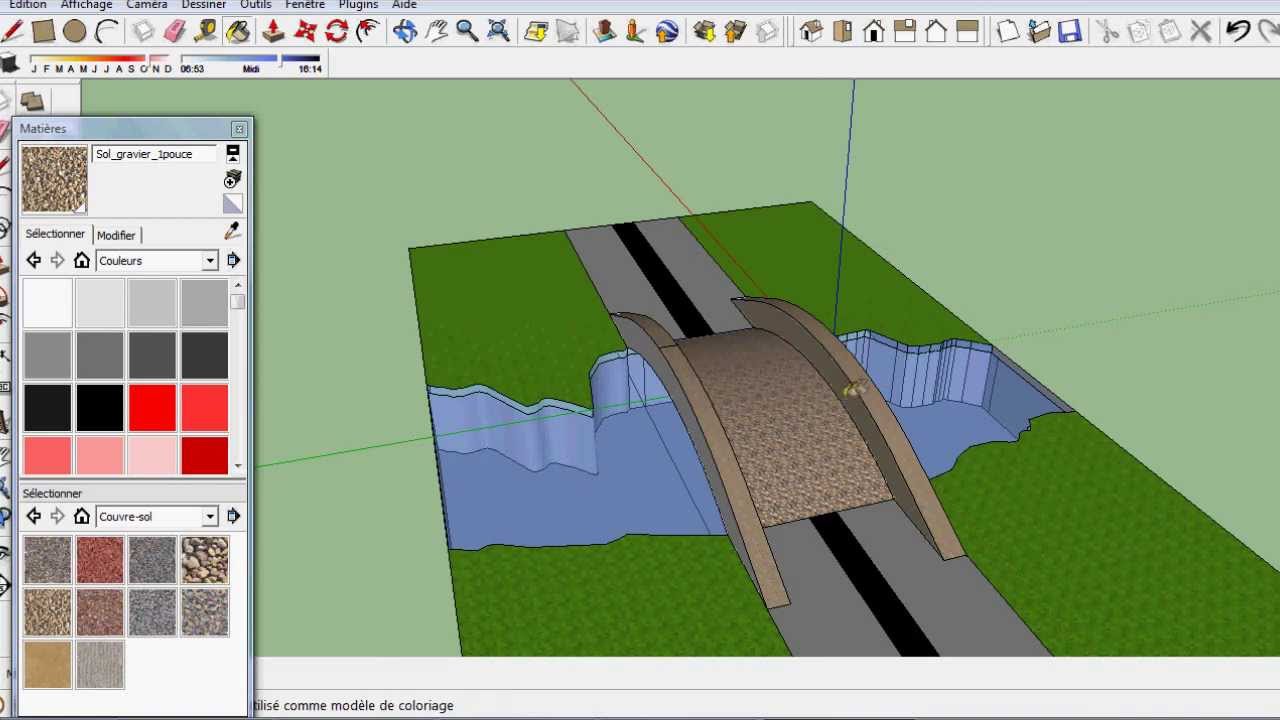Open the Plugins menu
1280x720 pixels.
[358, 5]
